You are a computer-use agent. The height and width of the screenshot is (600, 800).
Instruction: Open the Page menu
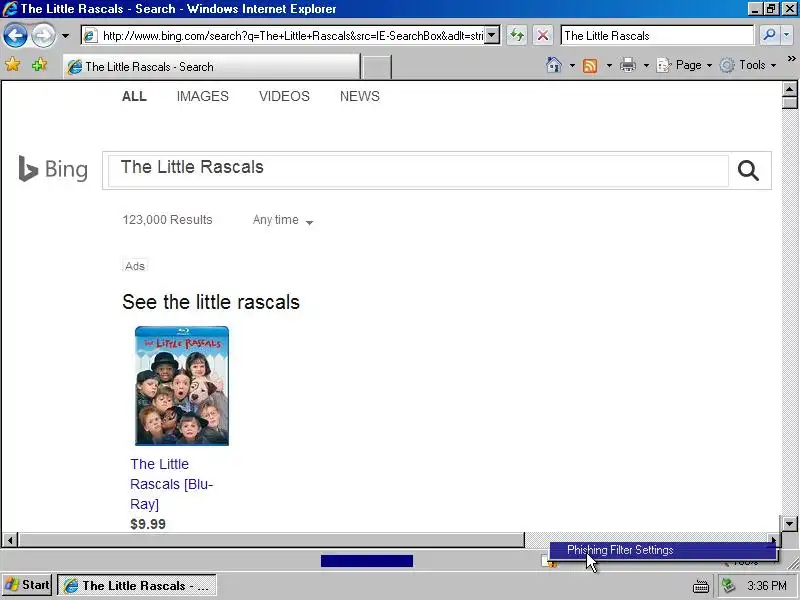tap(684, 65)
